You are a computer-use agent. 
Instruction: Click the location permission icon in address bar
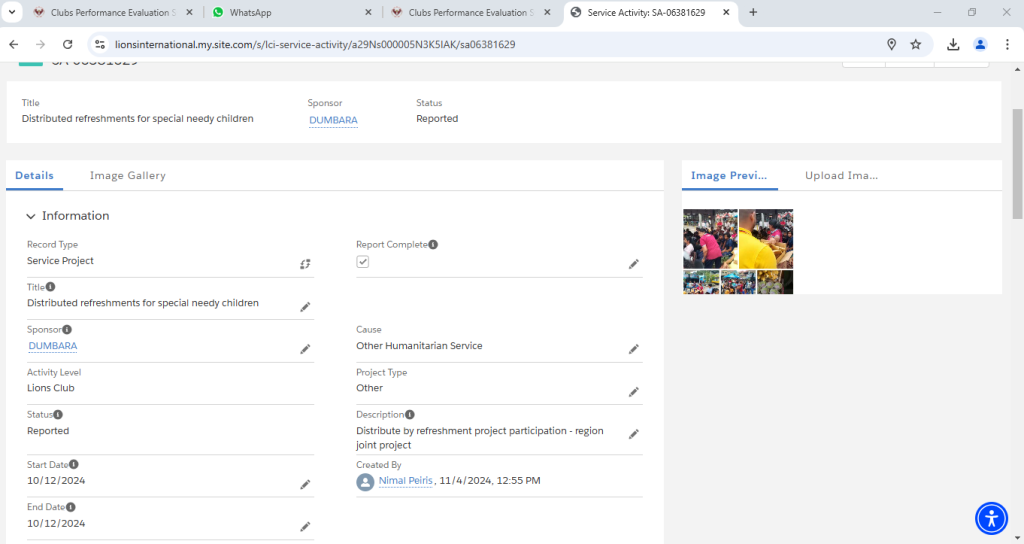pos(891,44)
